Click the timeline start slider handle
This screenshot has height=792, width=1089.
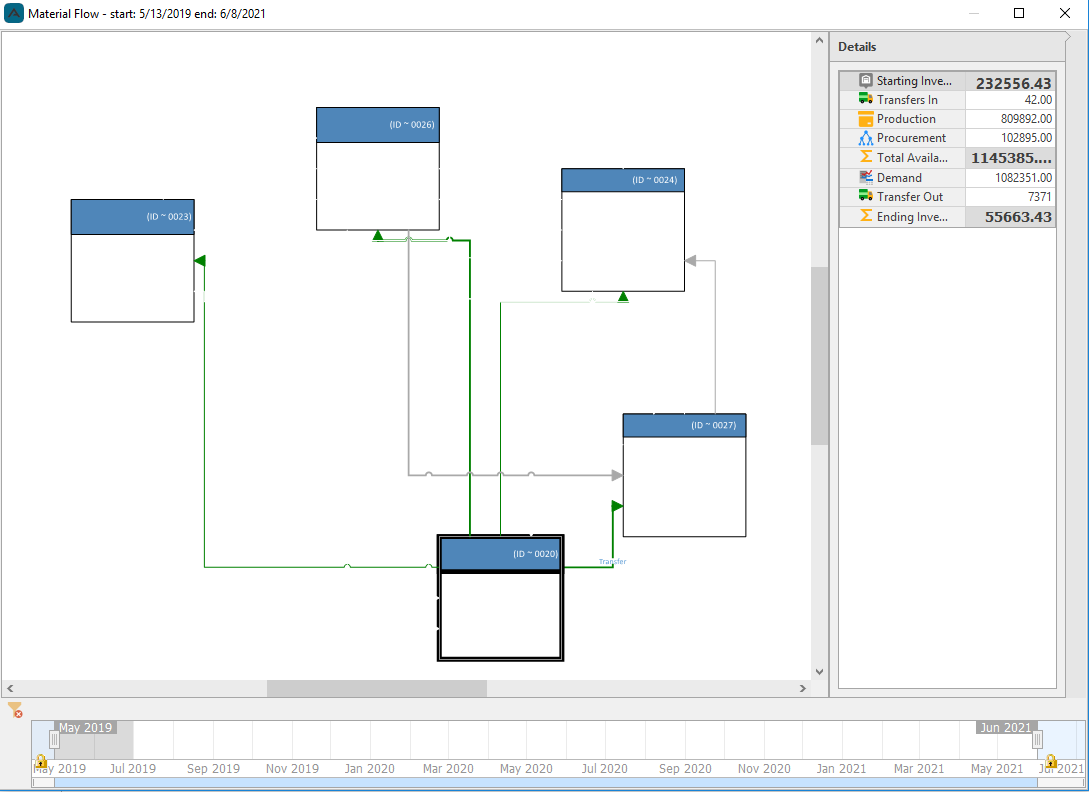coord(54,740)
